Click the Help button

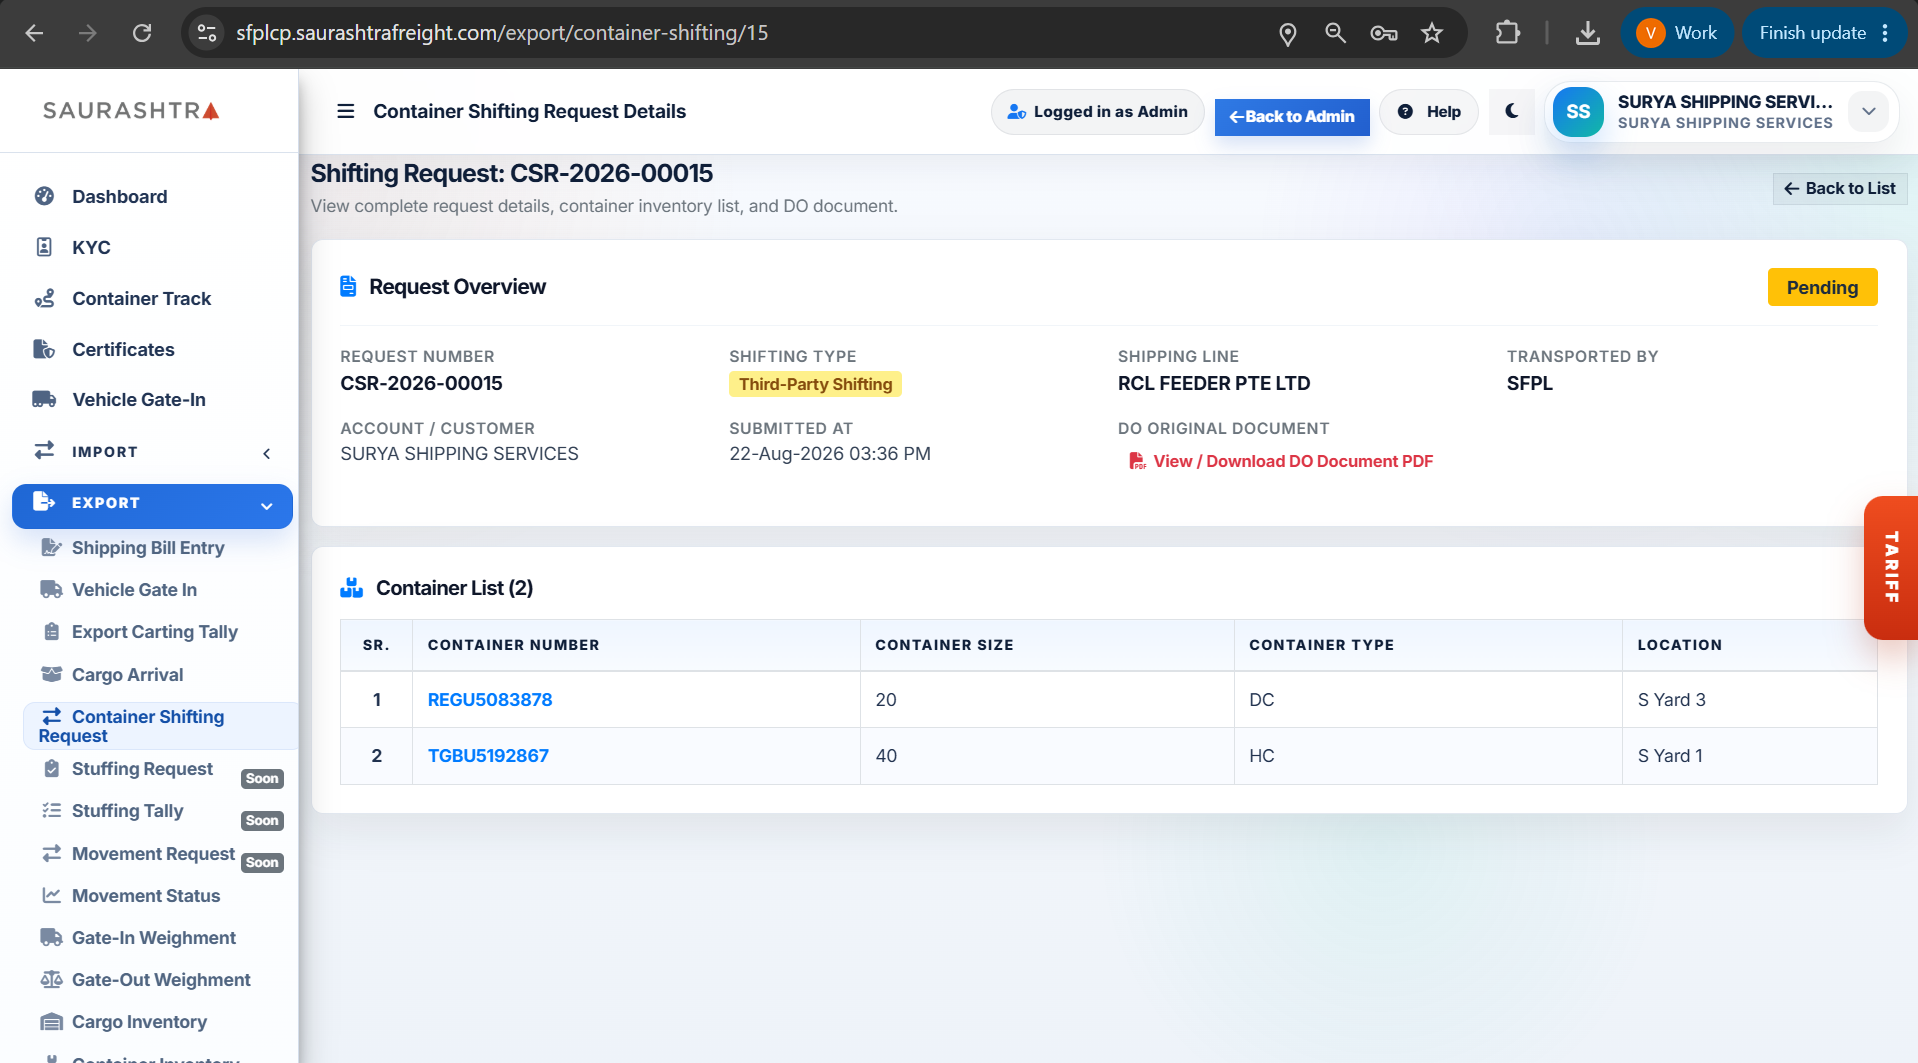click(x=1429, y=112)
